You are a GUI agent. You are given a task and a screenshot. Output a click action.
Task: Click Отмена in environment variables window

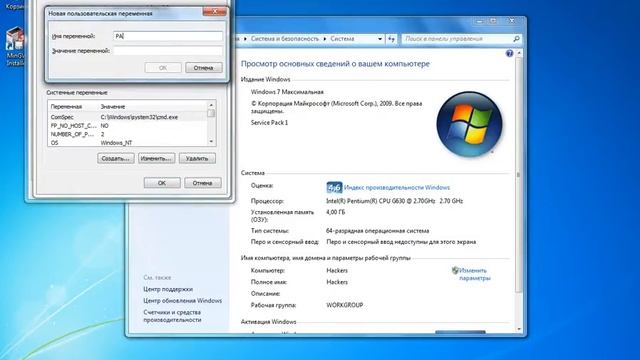pos(203,183)
